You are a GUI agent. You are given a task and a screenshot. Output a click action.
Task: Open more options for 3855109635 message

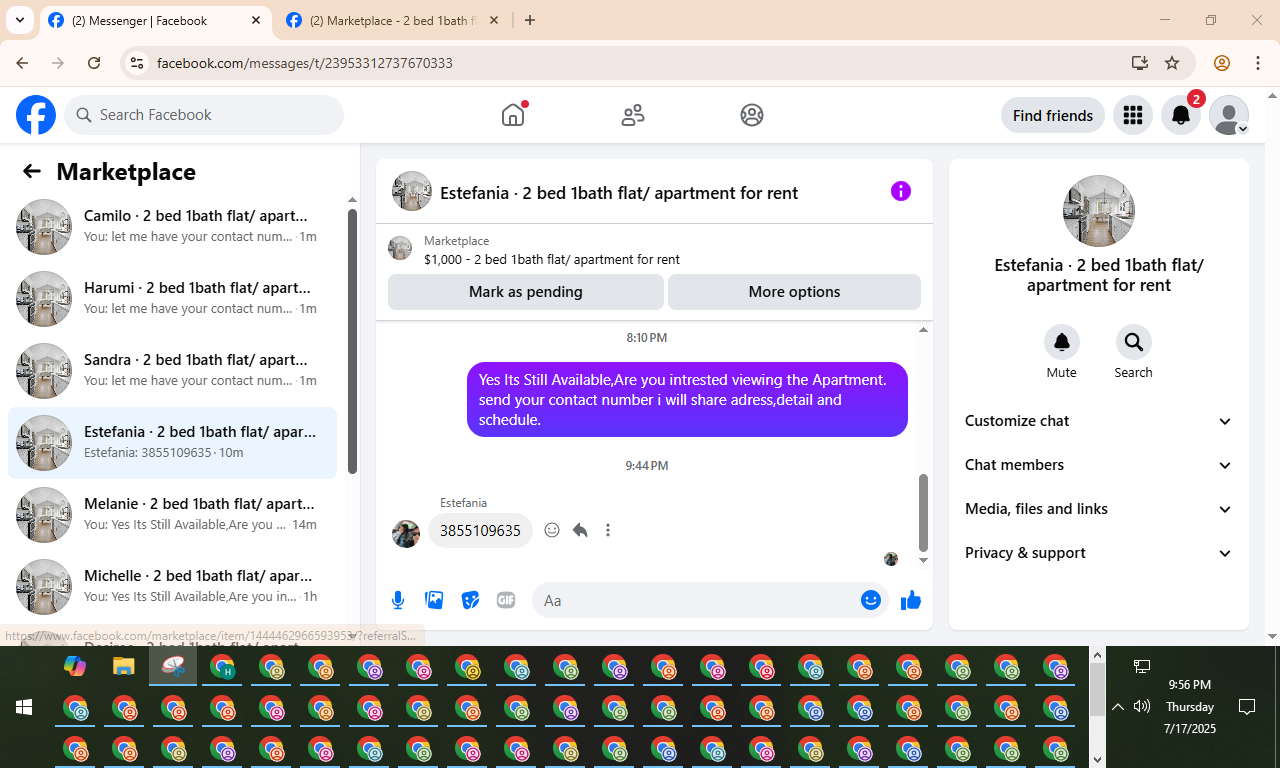[x=608, y=530]
